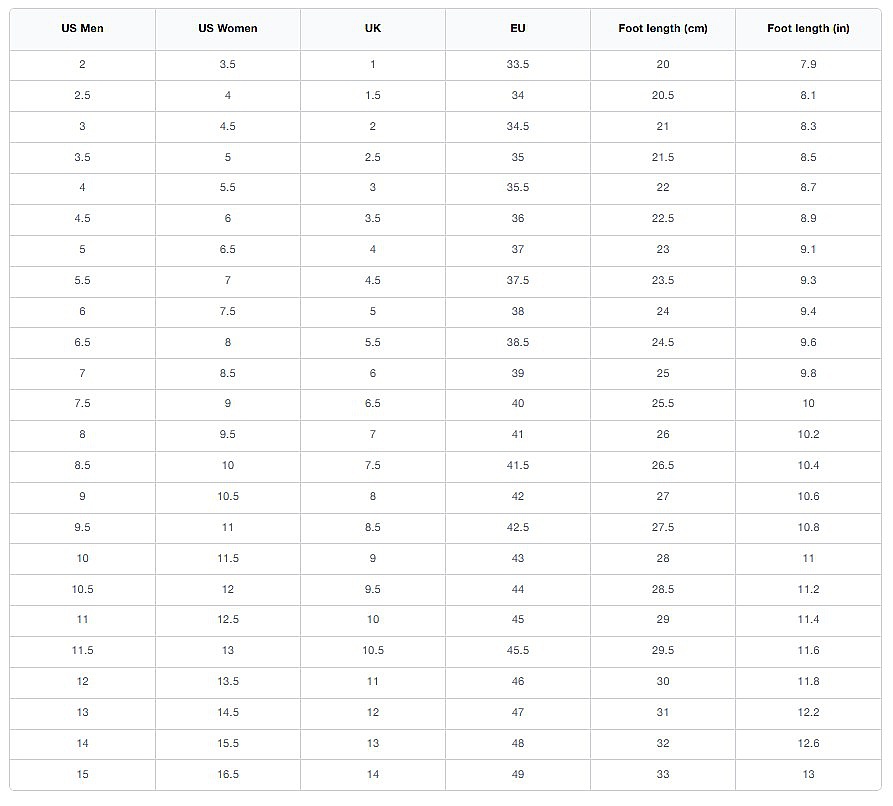Click the US Women column header
Viewport: 893px width, 806px height.
[228, 28]
